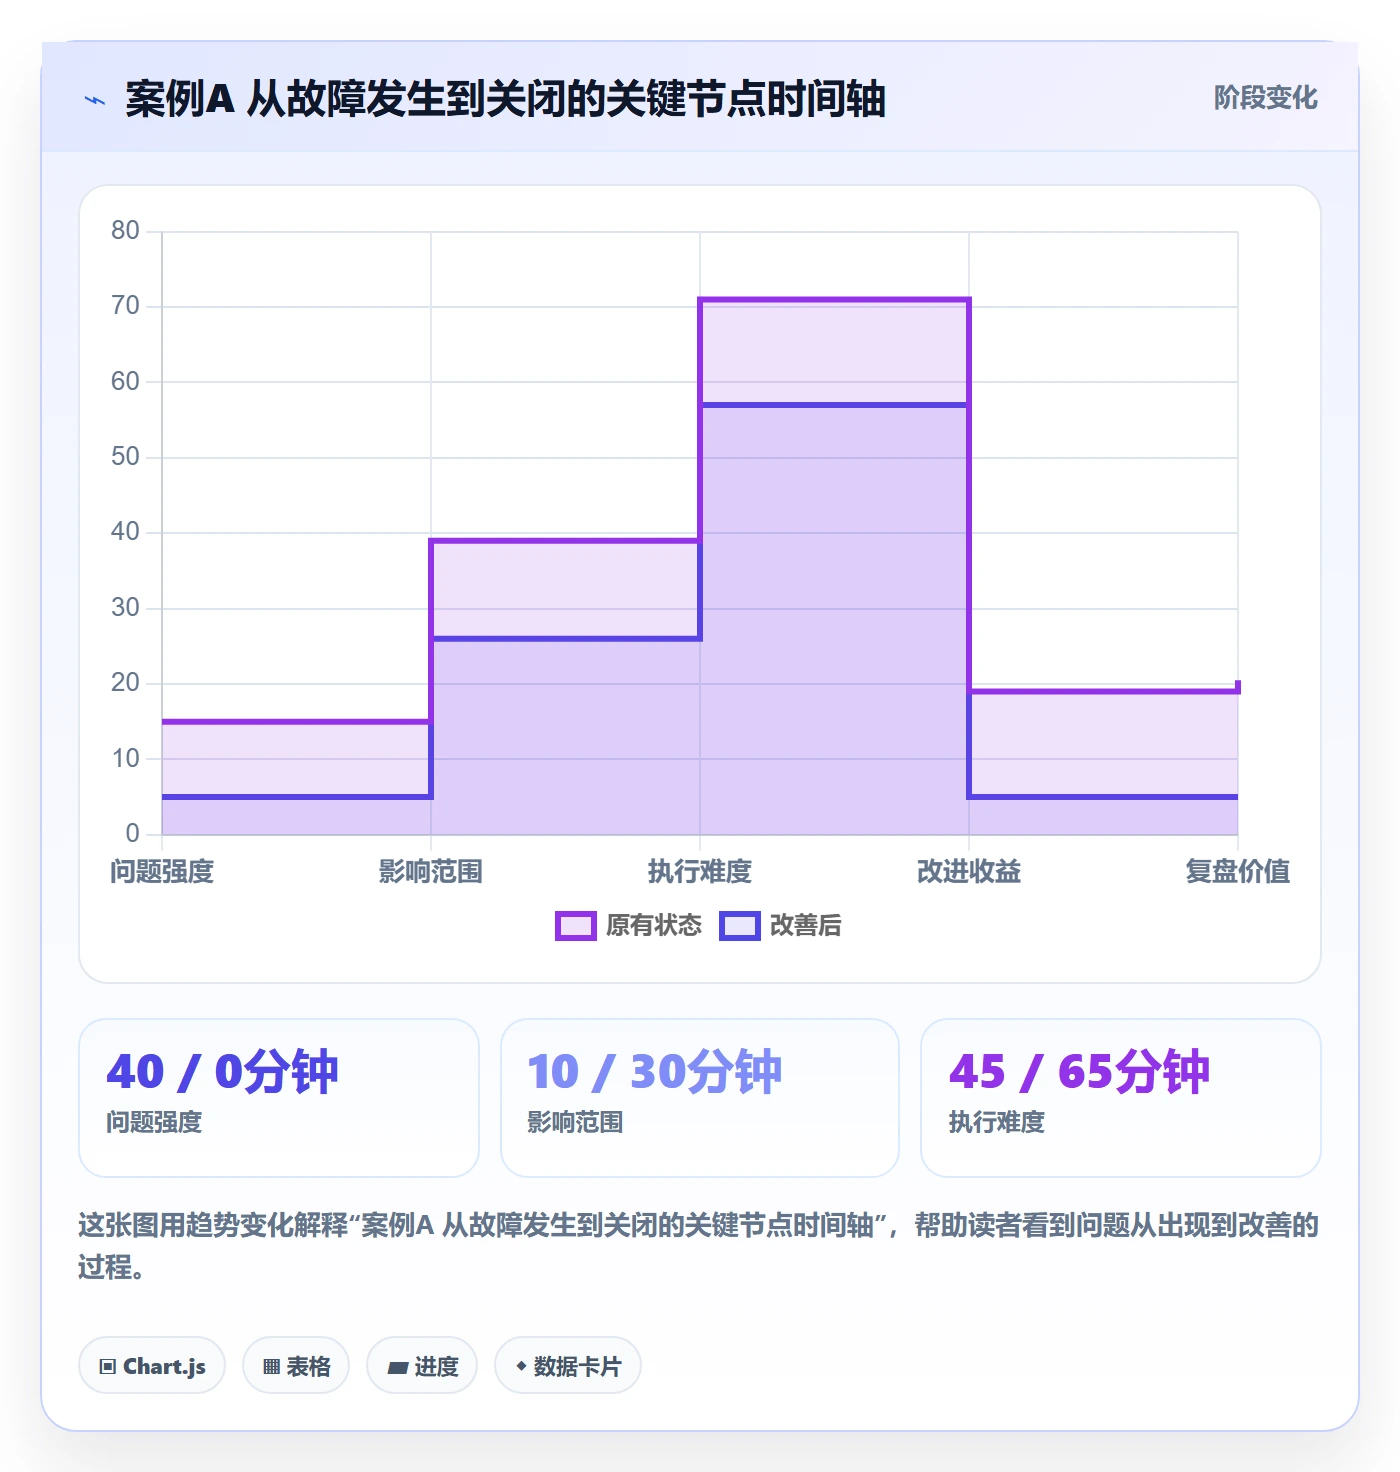Viewport: 1400px width, 1472px height.
Task: Click the y-axis value 80
Action: pos(125,231)
